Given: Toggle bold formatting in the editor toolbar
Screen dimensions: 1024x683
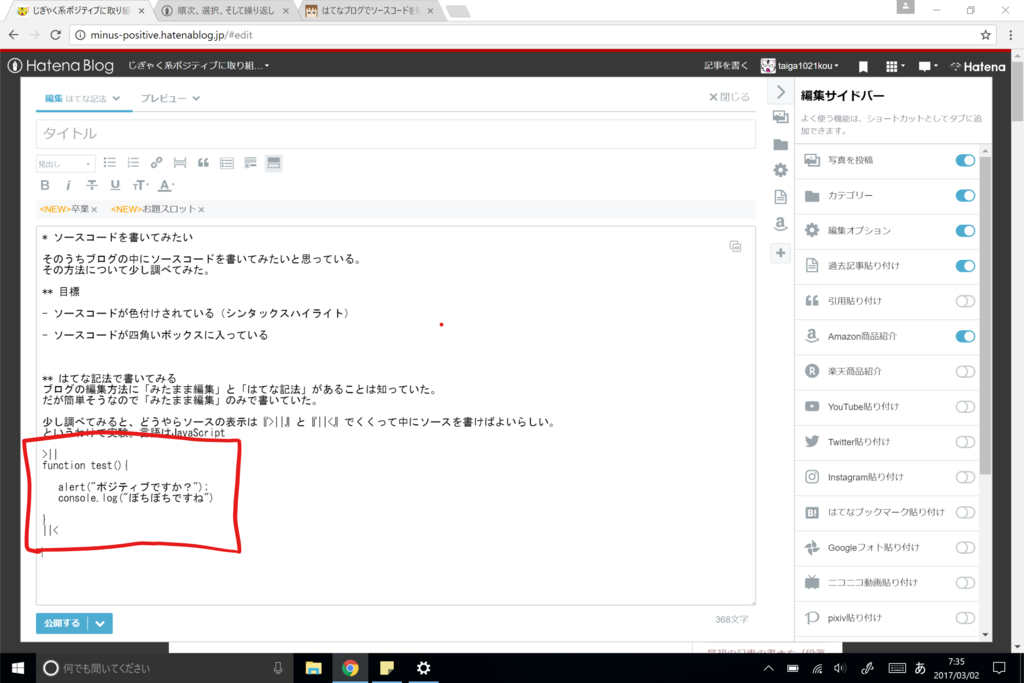Looking at the screenshot, I should click(44, 185).
